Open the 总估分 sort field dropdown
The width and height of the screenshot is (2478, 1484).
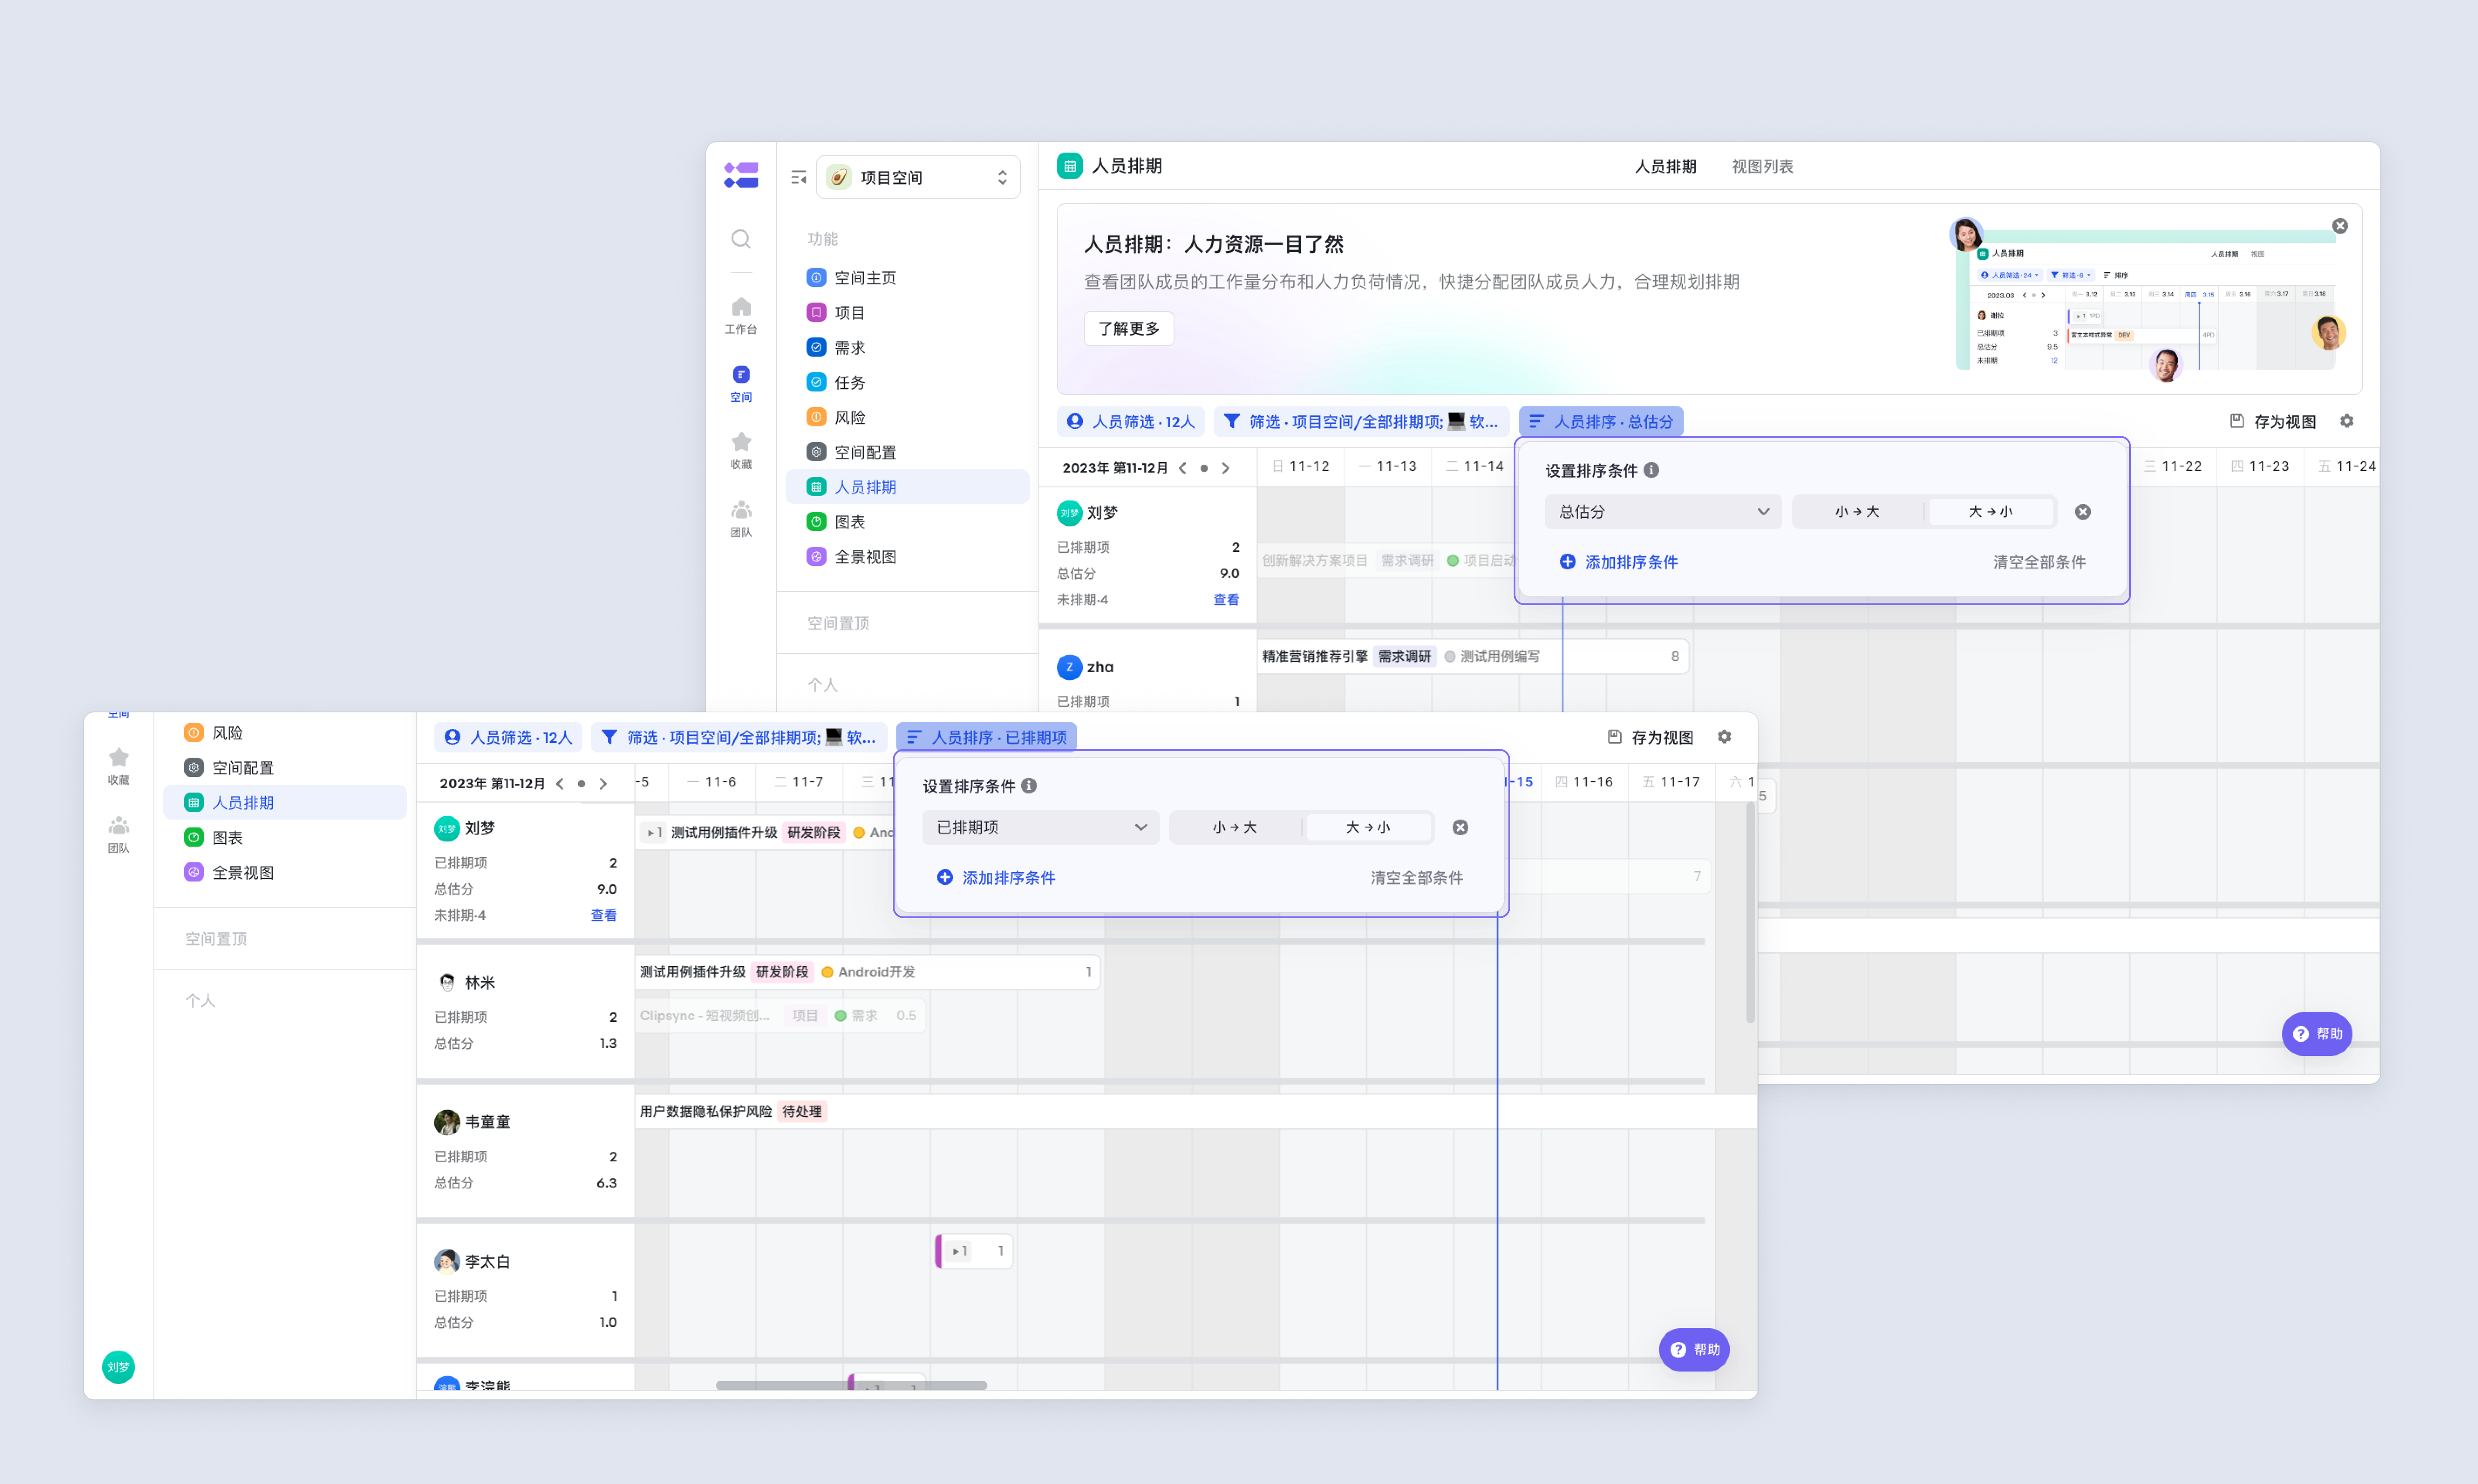[x=1663, y=512]
